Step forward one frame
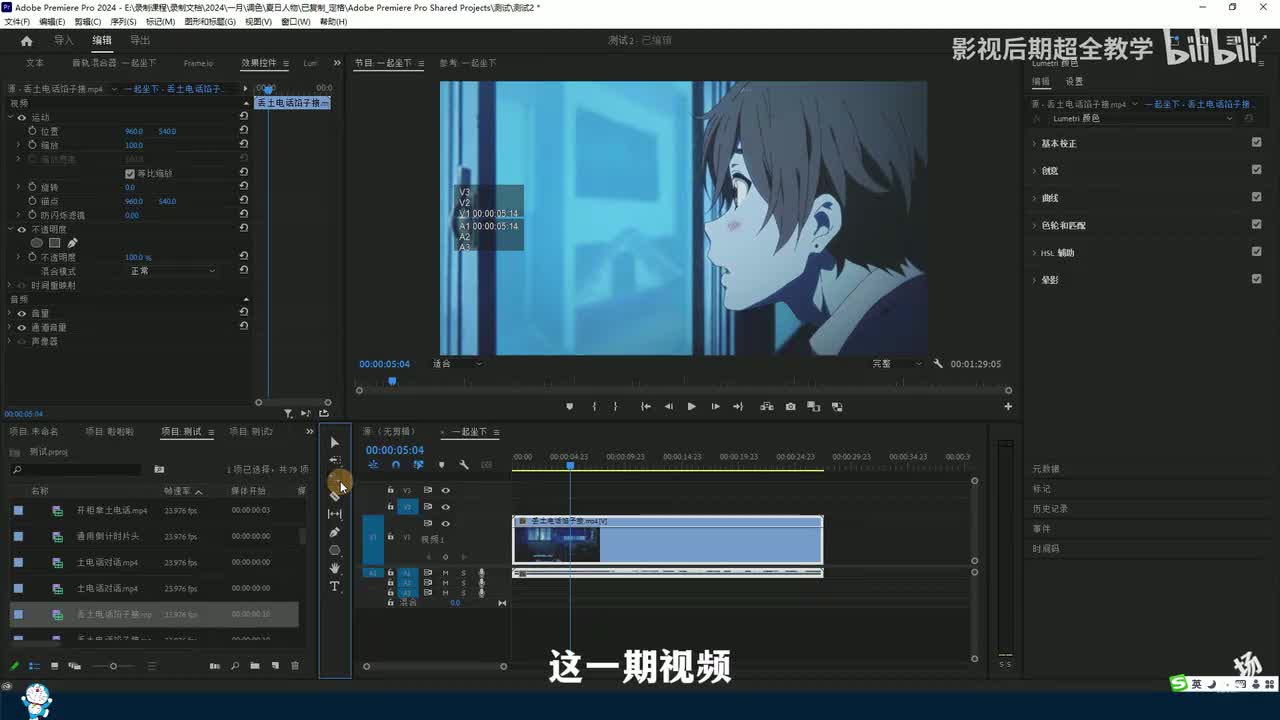1280x720 pixels. click(x=715, y=407)
